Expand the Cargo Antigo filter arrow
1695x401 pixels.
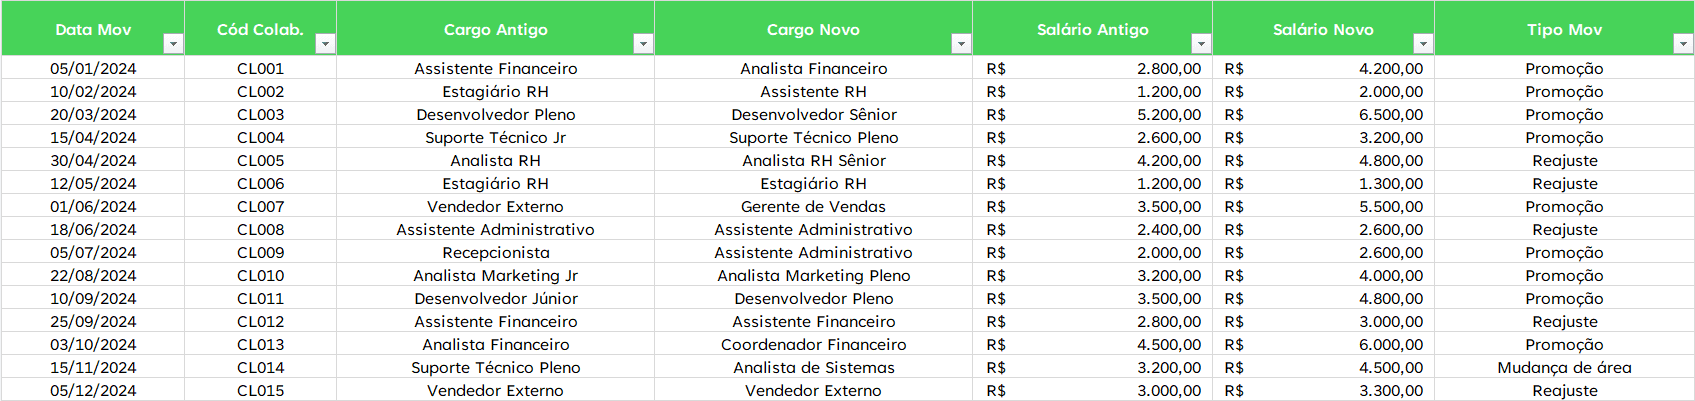(643, 44)
